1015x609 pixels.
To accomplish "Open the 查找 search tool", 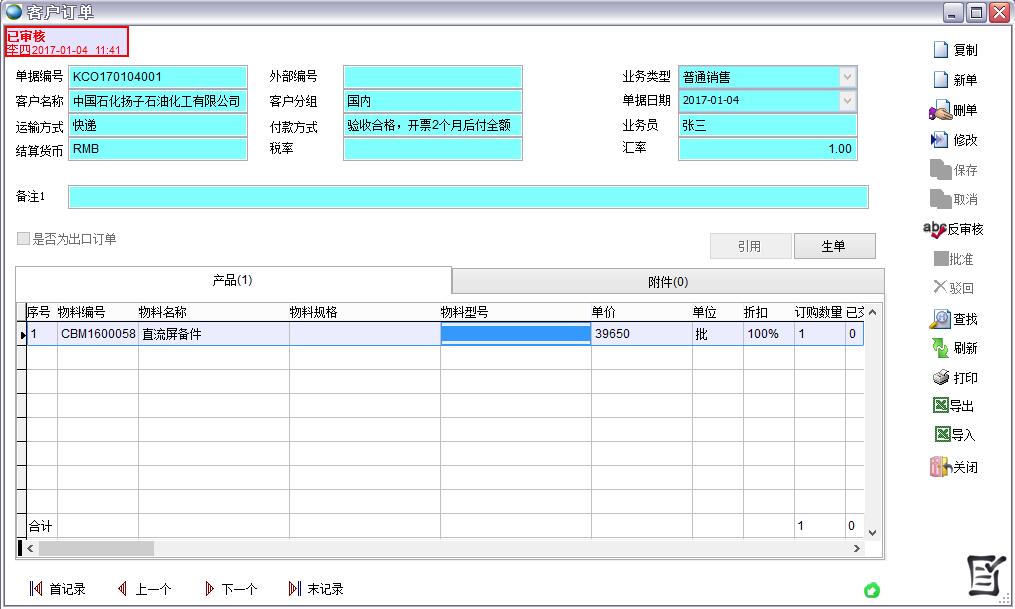I will 940,319.
